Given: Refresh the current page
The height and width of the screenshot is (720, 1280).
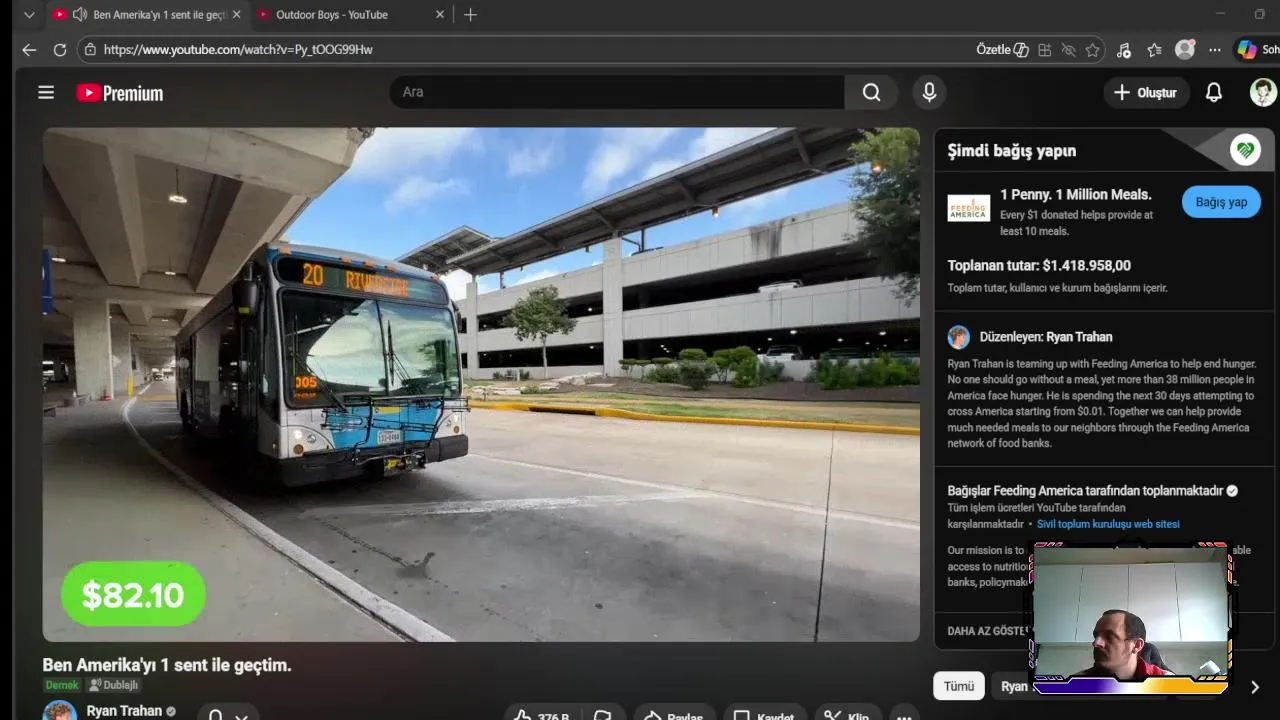Looking at the screenshot, I should click(x=60, y=49).
